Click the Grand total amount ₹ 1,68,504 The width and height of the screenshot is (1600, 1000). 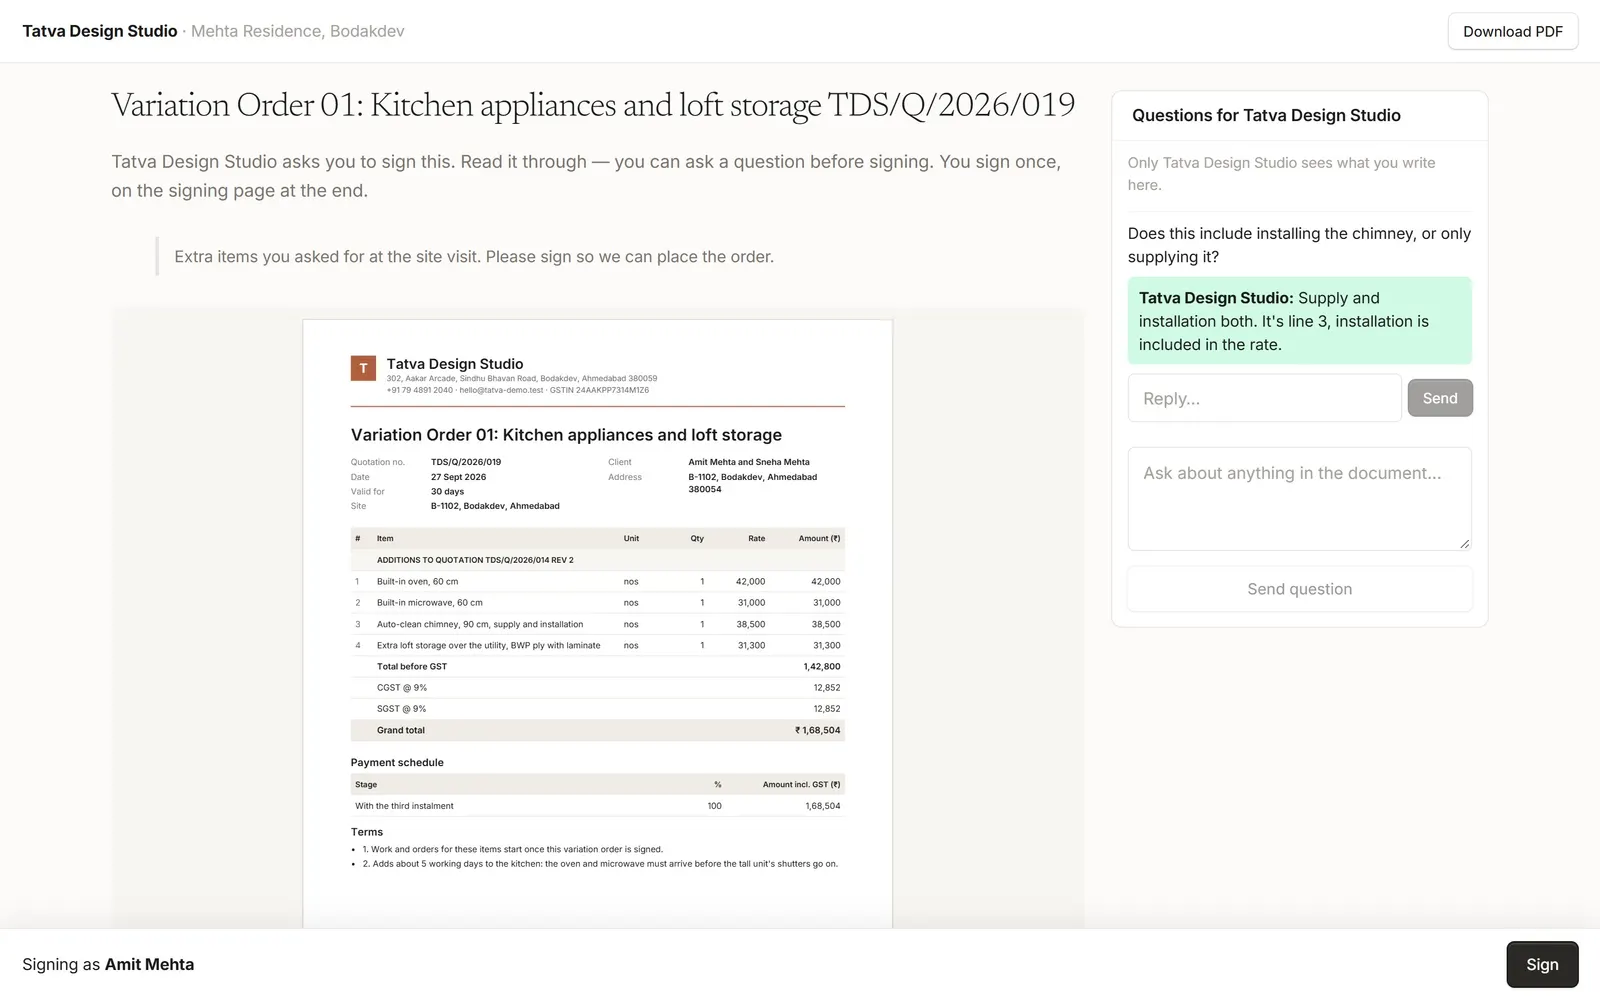pyautogui.click(x=818, y=730)
